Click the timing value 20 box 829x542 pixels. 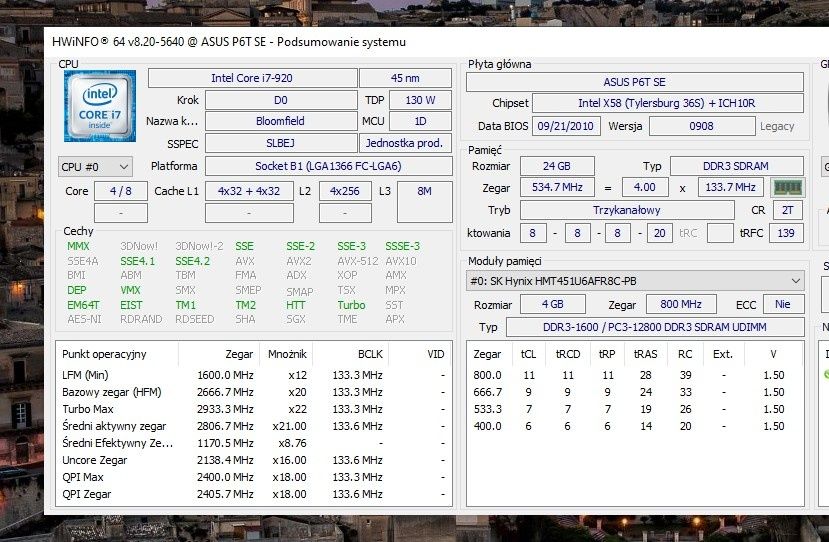[x=659, y=233]
